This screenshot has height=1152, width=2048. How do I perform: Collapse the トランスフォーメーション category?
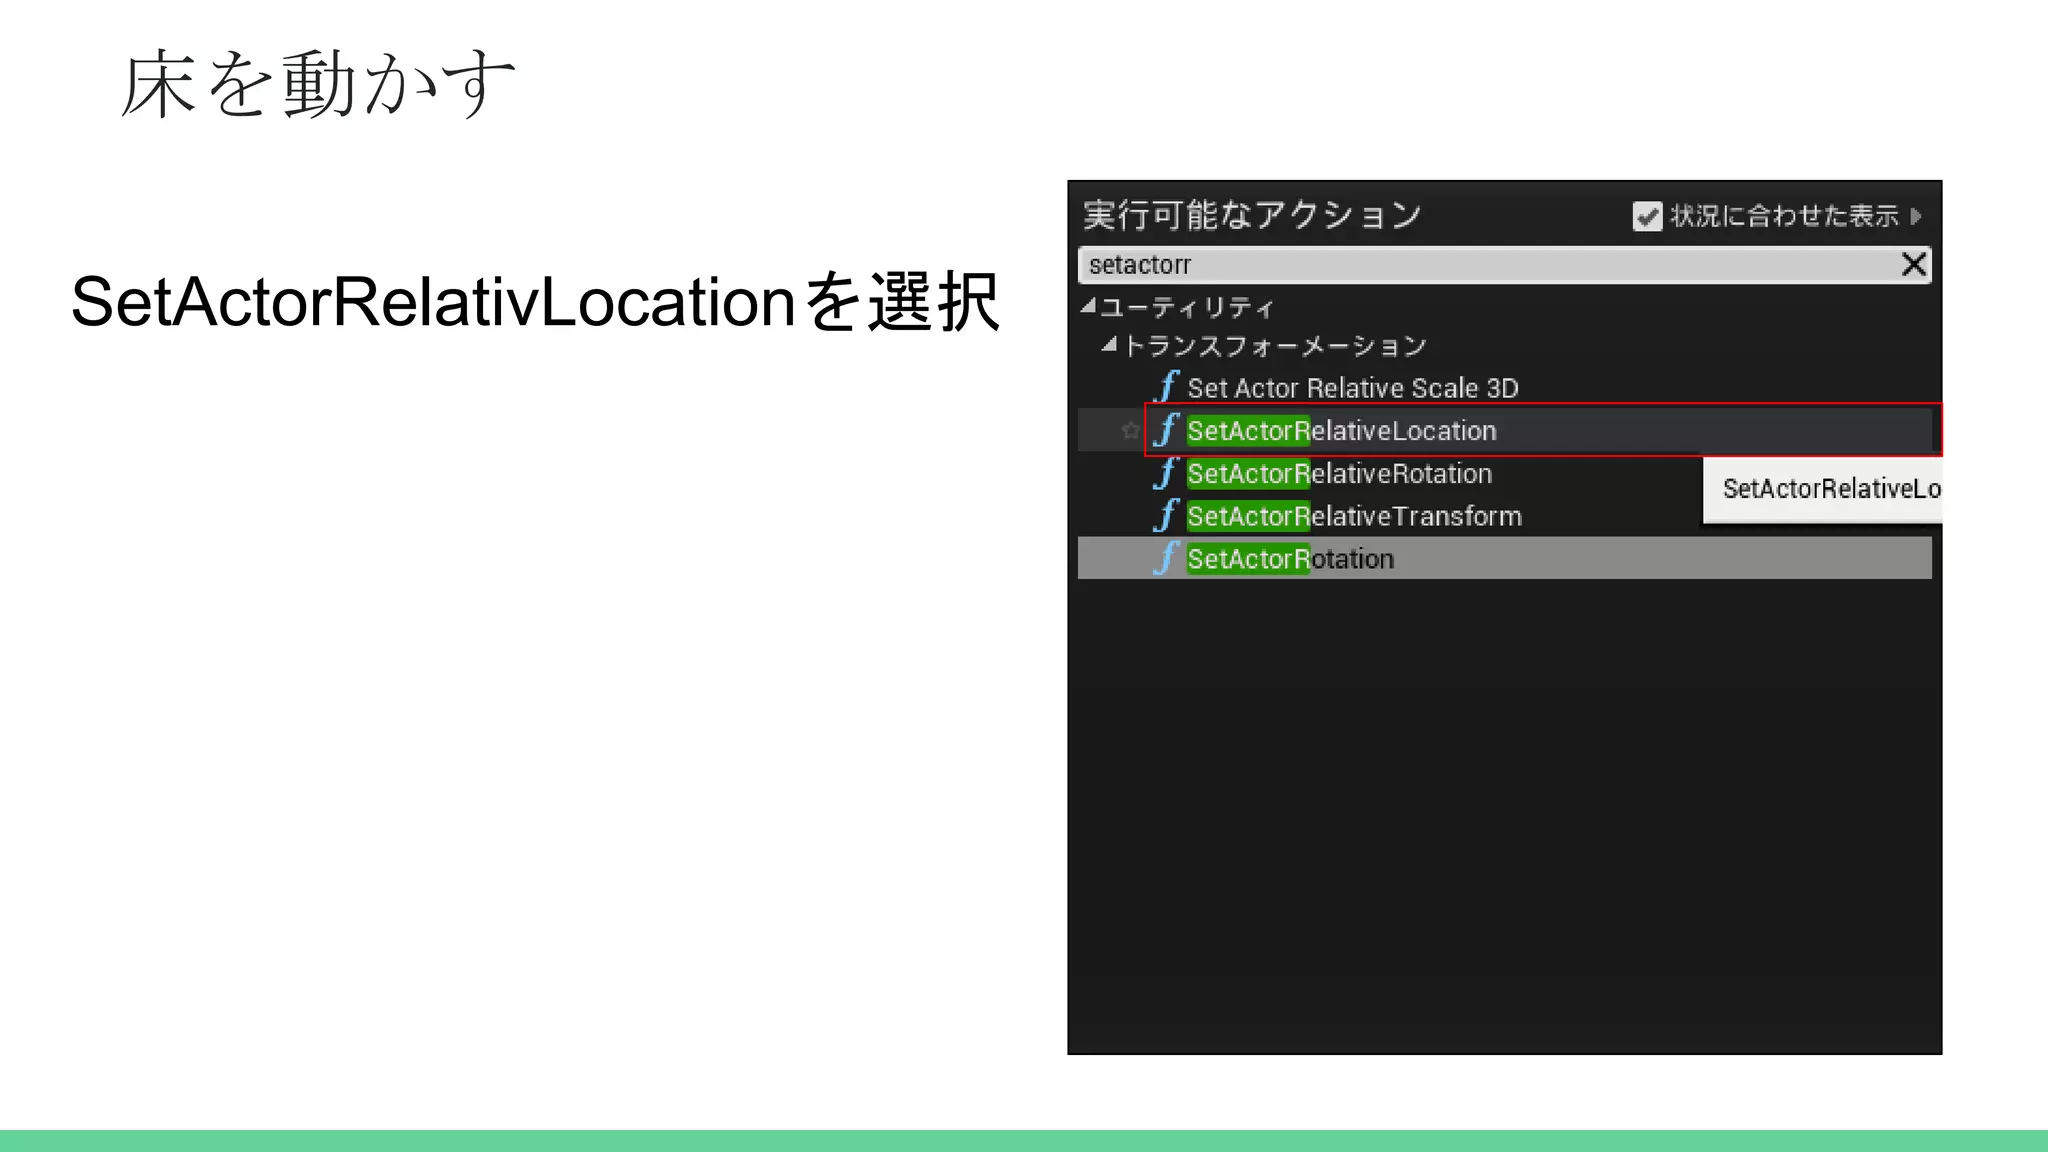(x=1108, y=345)
